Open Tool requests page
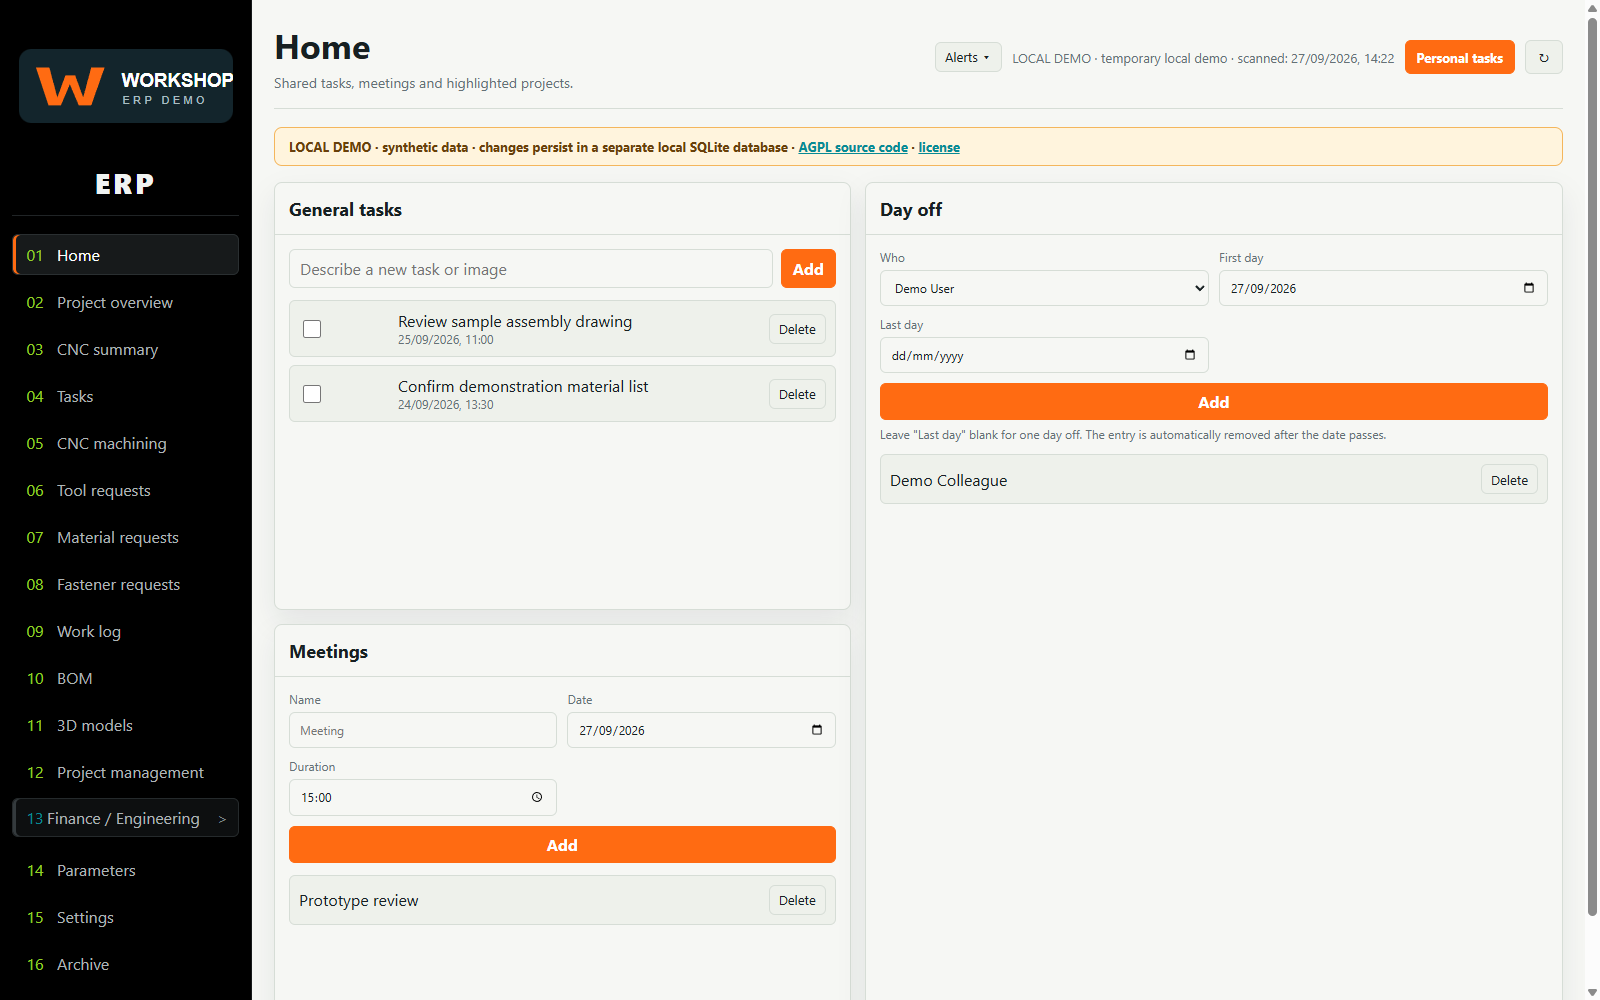Image resolution: width=1600 pixels, height=1000 pixels. 126,490
